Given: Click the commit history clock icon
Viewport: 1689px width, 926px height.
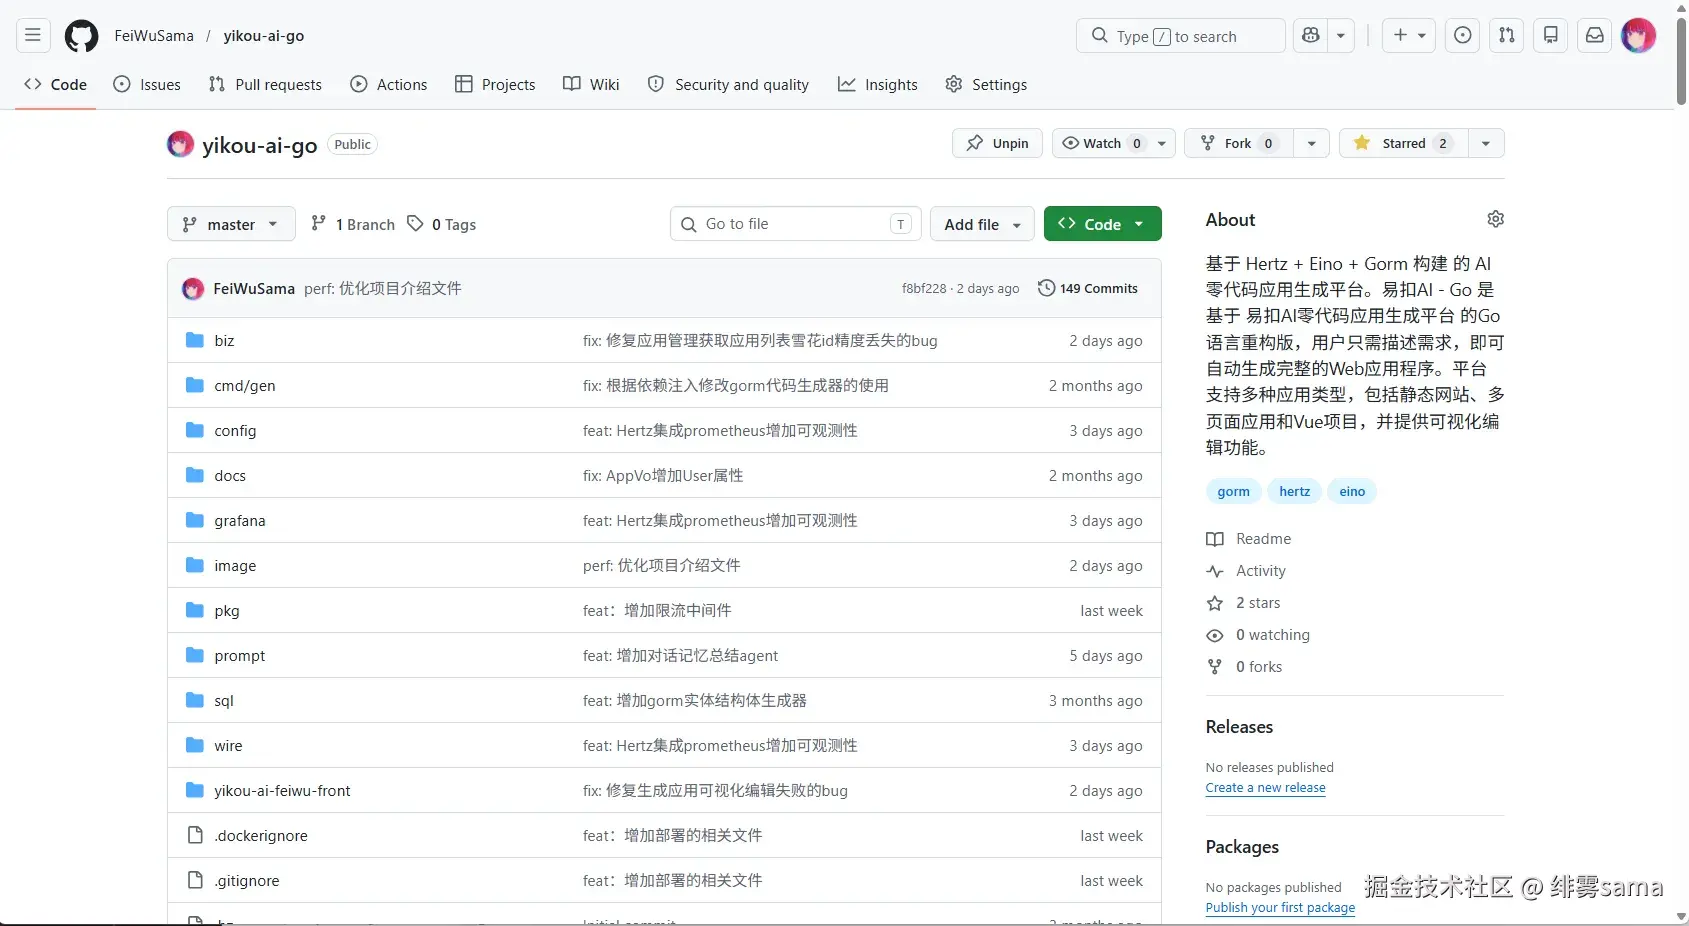Looking at the screenshot, I should click(x=1046, y=288).
